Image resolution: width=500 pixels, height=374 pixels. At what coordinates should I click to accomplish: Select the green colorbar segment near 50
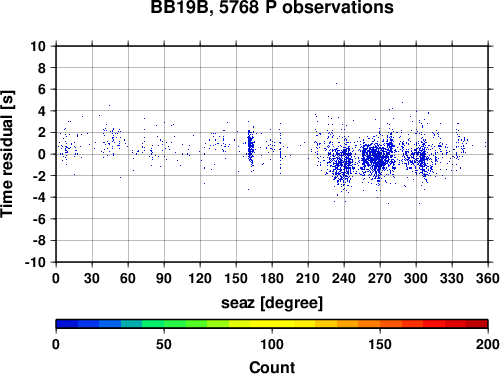tap(175, 324)
